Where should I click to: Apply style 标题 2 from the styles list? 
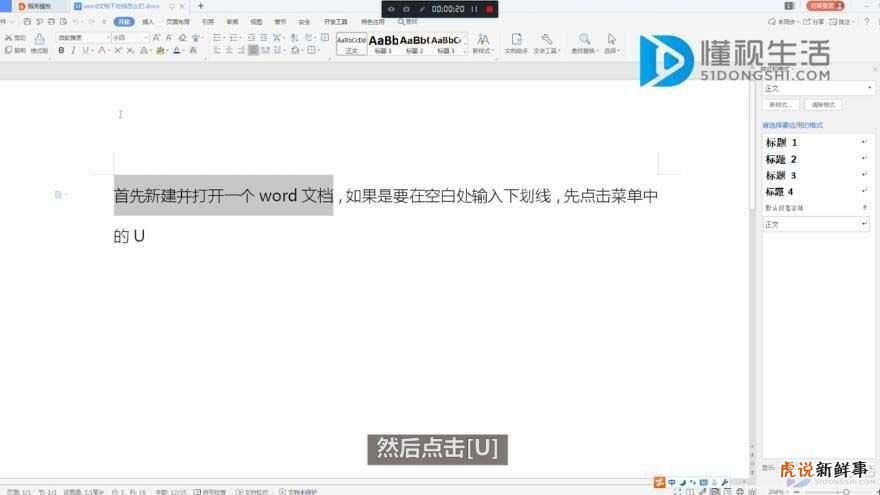coord(816,159)
